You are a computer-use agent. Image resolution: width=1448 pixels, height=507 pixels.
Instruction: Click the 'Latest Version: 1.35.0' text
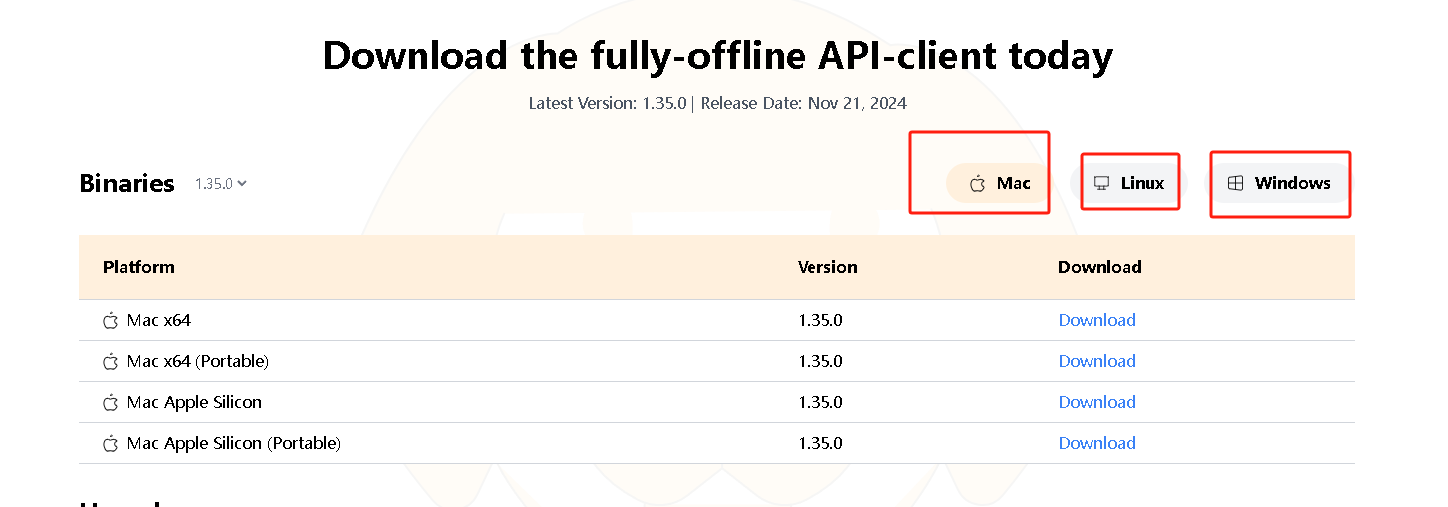(607, 103)
